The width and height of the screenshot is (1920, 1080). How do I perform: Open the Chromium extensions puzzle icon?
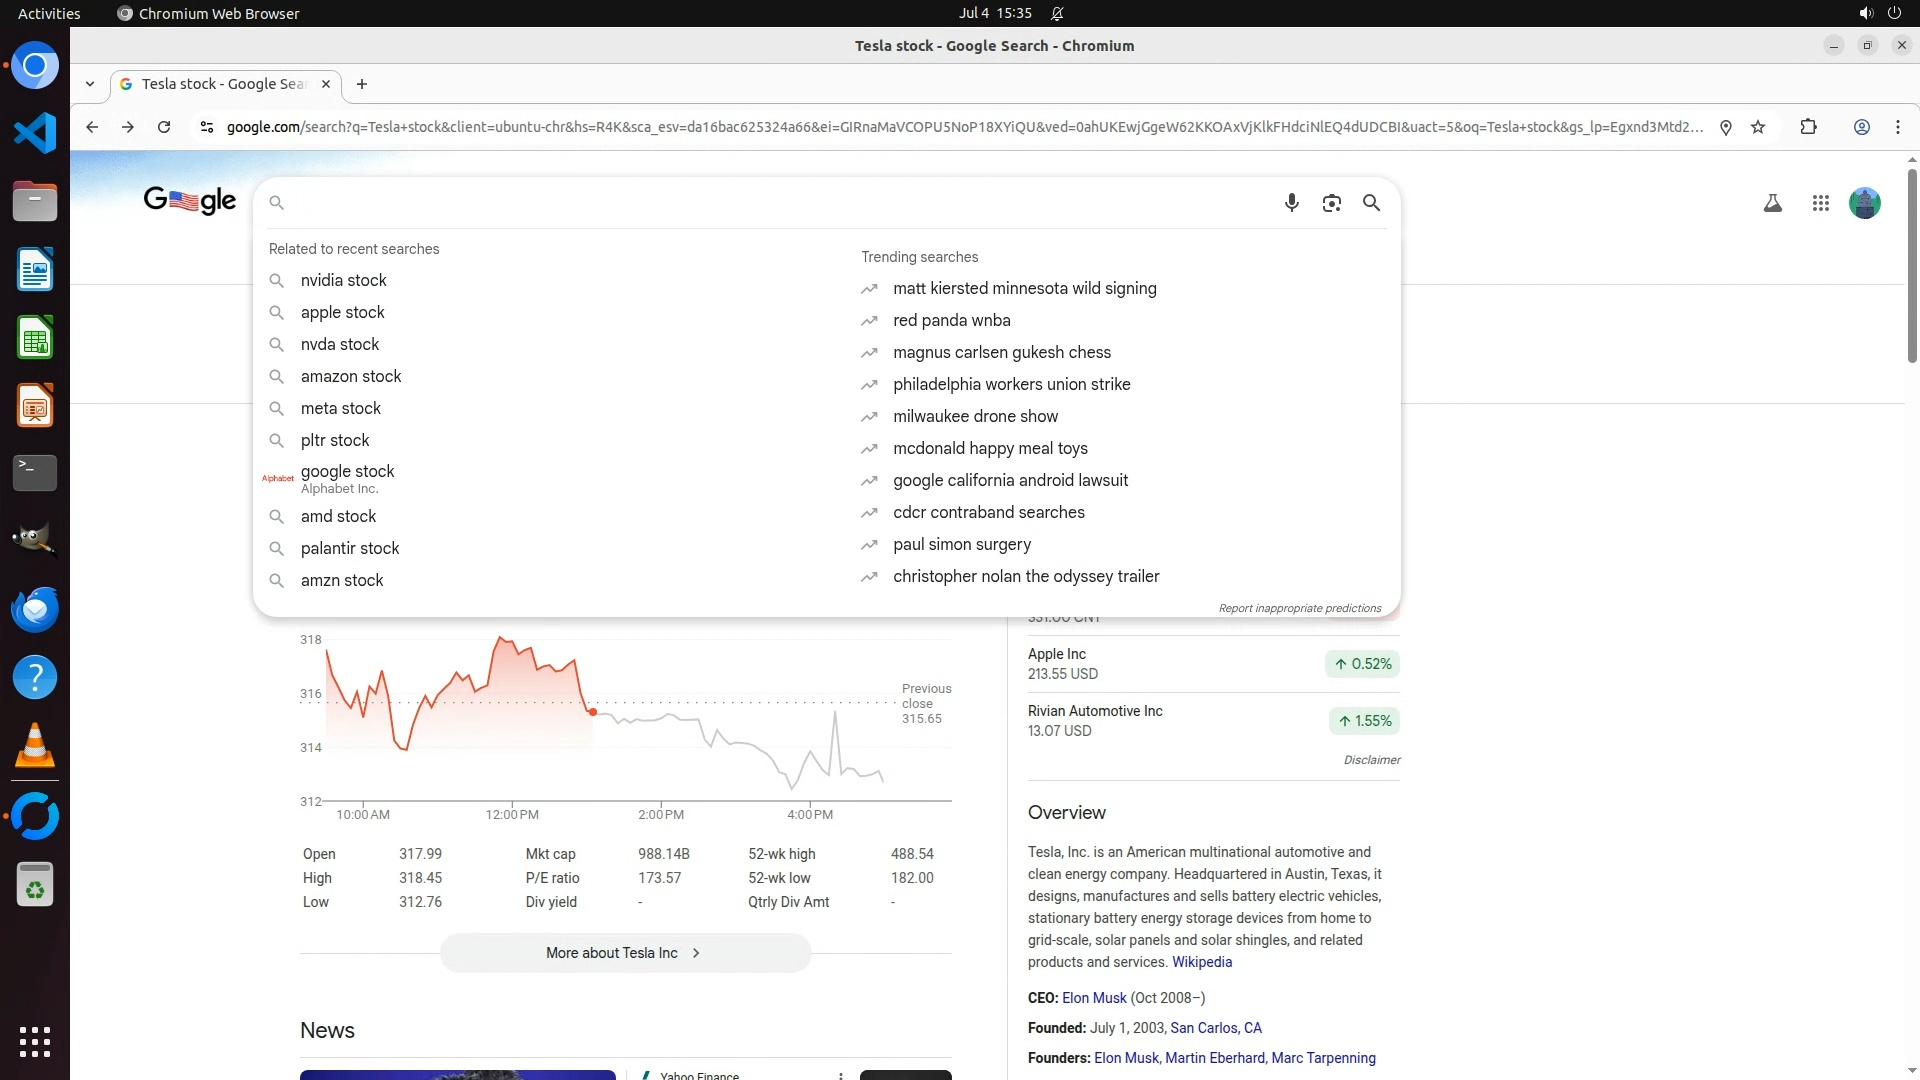pyautogui.click(x=1808, y=127)
